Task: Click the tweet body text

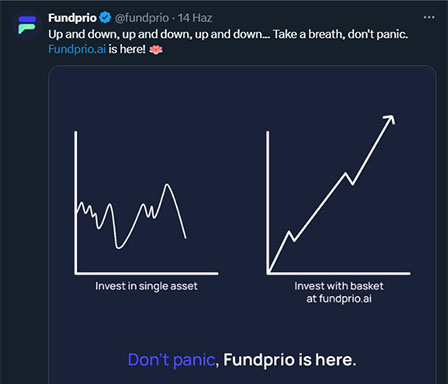Action: click(x=228, y=42)
